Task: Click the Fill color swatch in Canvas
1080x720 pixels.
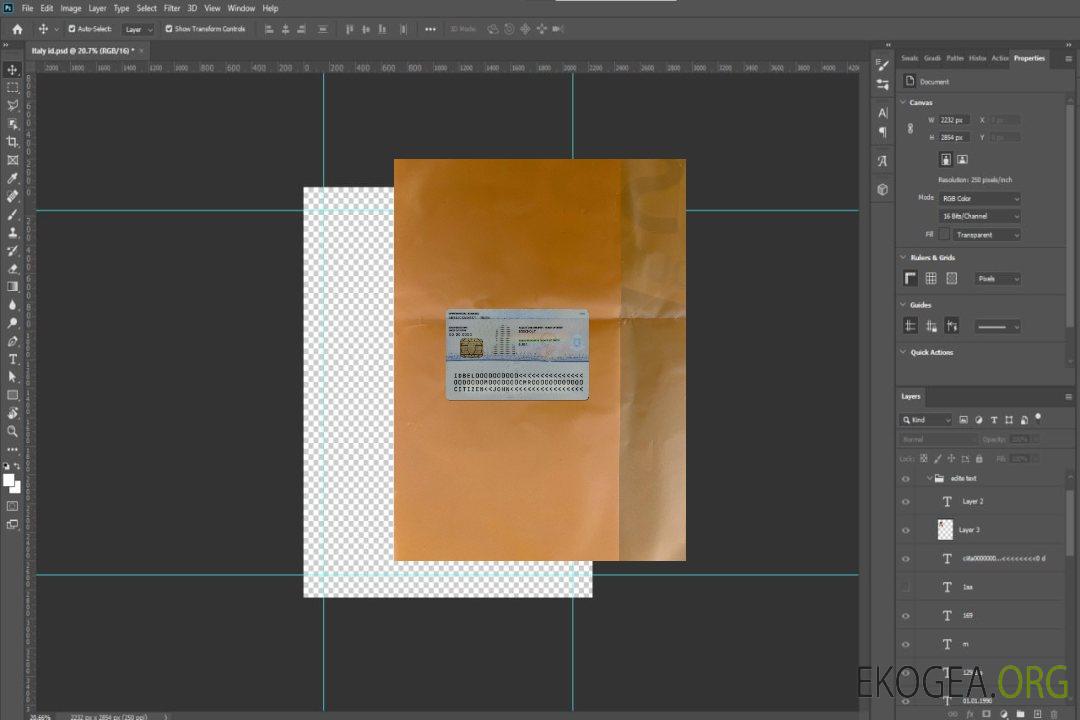Action: pyautogui.click(x=944, y=234)
